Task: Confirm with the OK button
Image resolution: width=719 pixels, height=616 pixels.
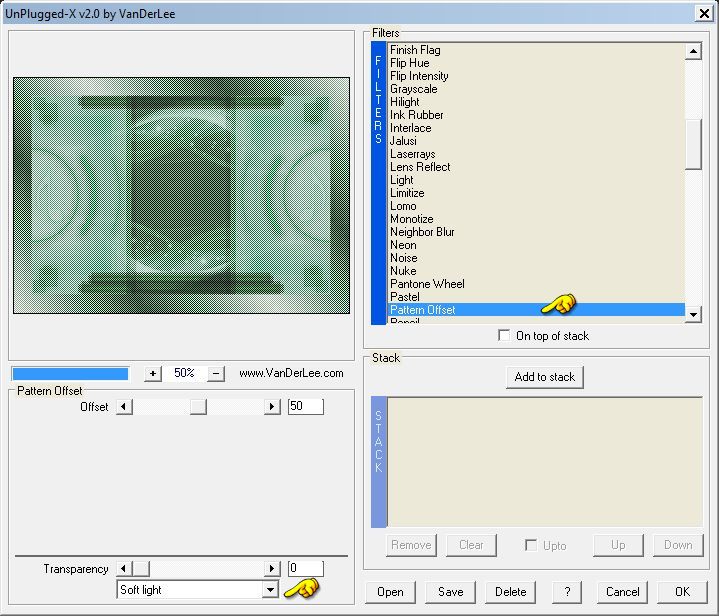Action: [x=682, y=592]
